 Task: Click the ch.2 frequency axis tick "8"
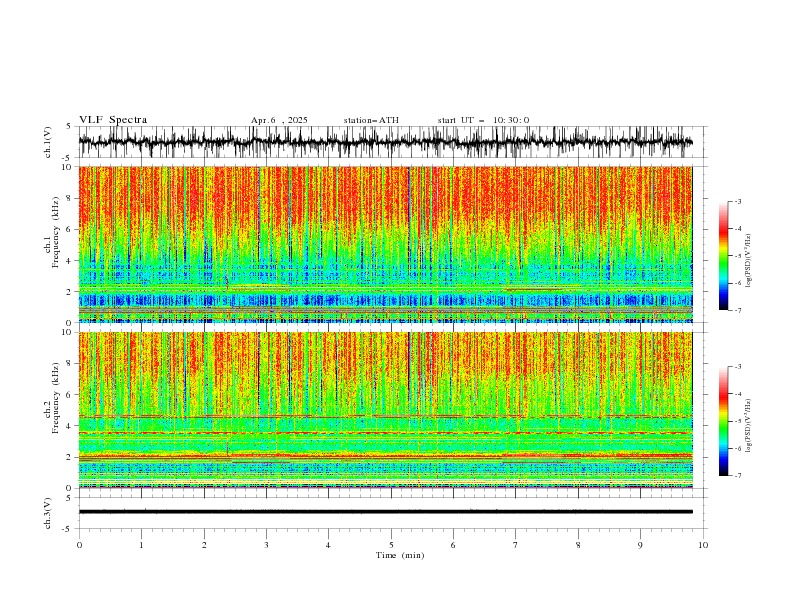coord(70,364)
